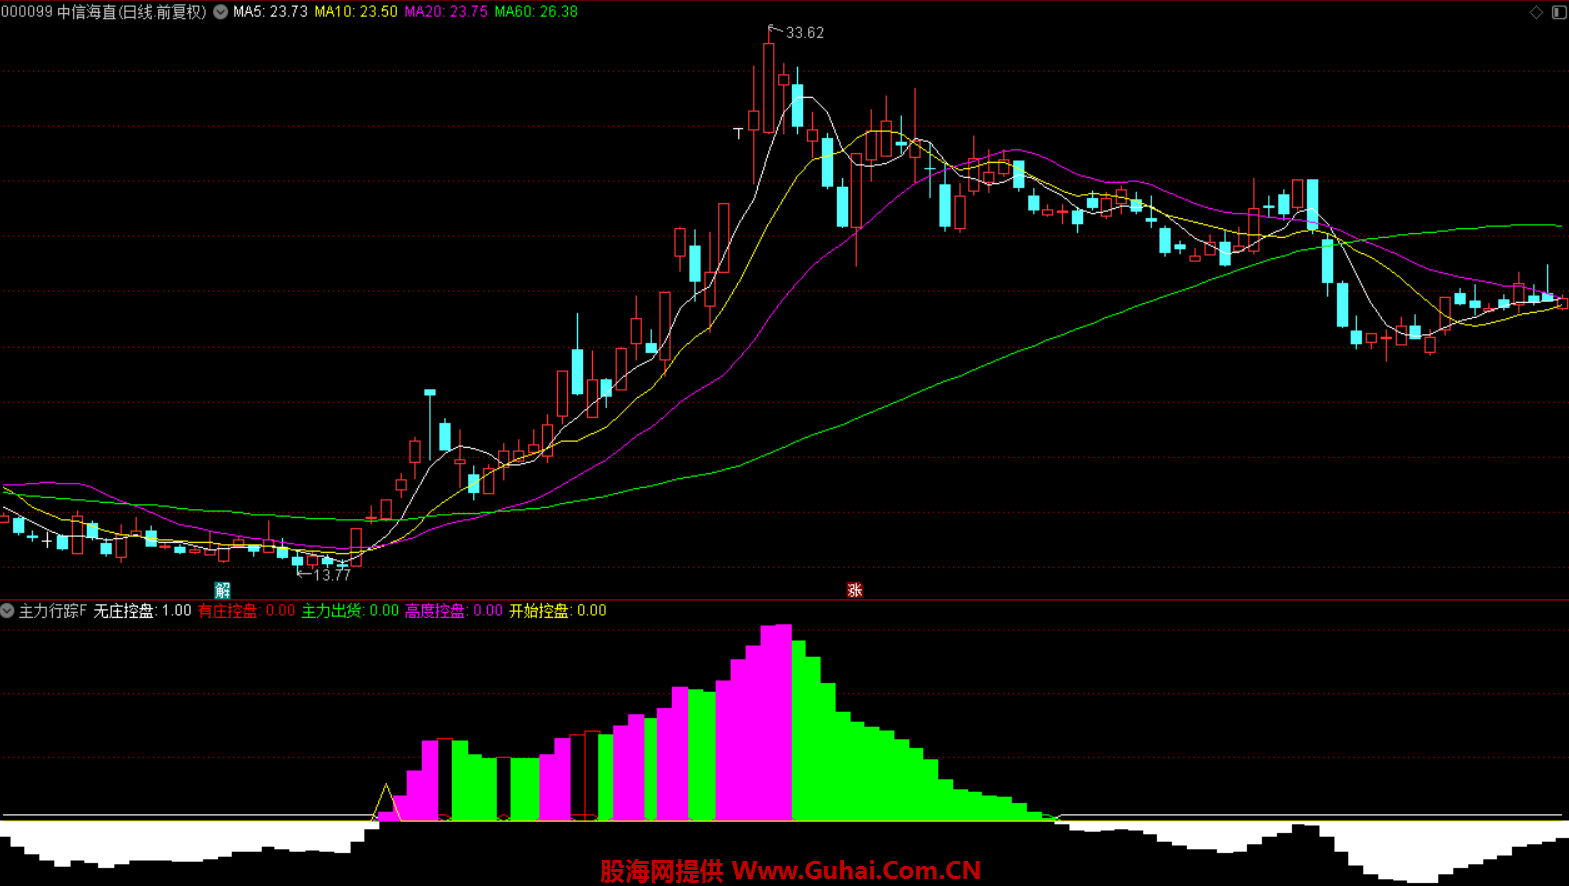
Task: Click the yellow 开始控盘 indicator label
Action: pos(557,610)
